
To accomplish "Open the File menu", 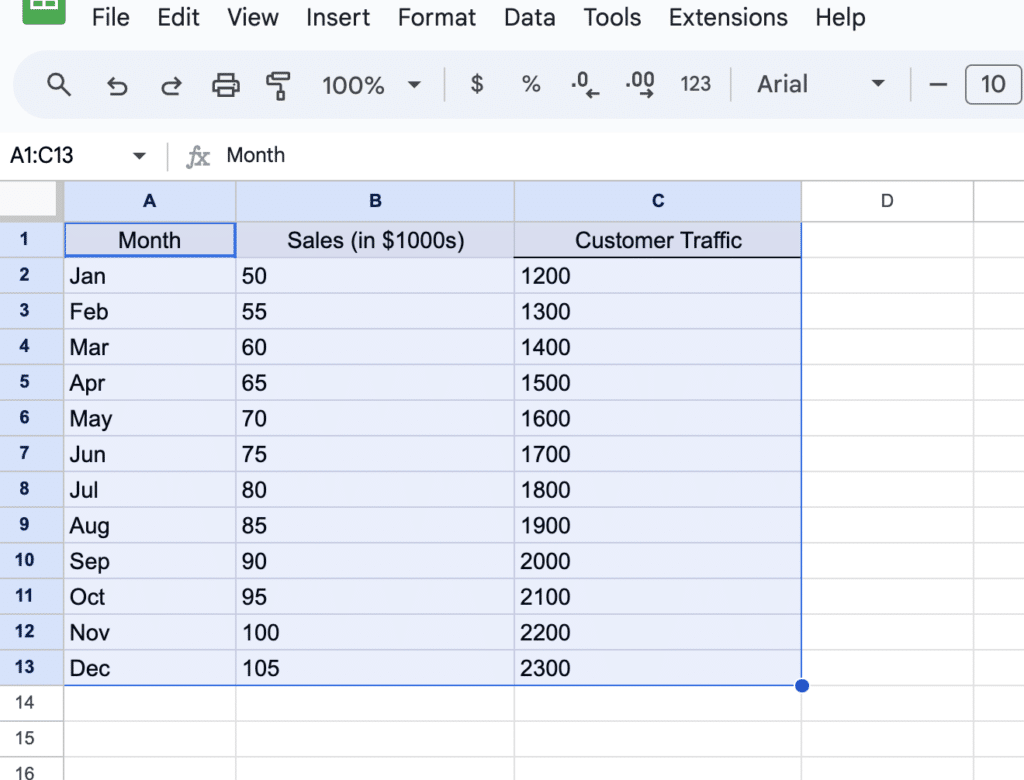I will click(110, 17).
